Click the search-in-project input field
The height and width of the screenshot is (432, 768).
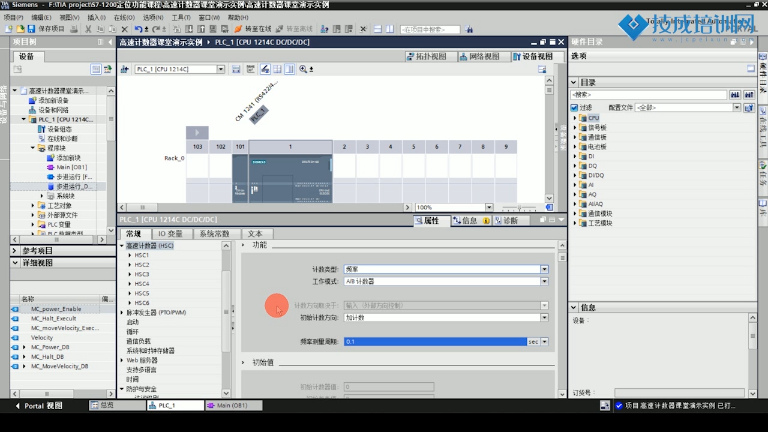pyautogui.click(x=430, y=29)
